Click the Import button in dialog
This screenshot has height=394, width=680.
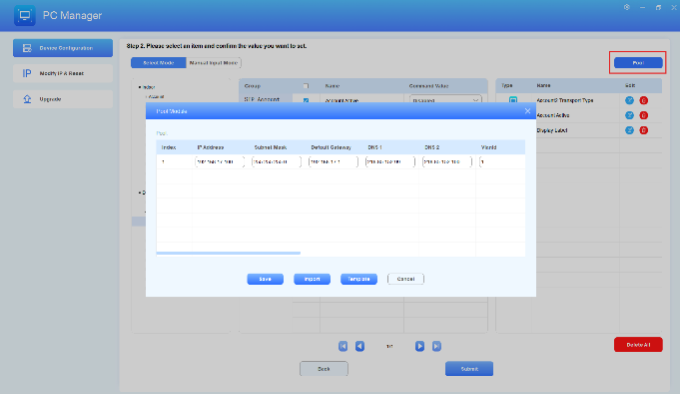(312, 279)
